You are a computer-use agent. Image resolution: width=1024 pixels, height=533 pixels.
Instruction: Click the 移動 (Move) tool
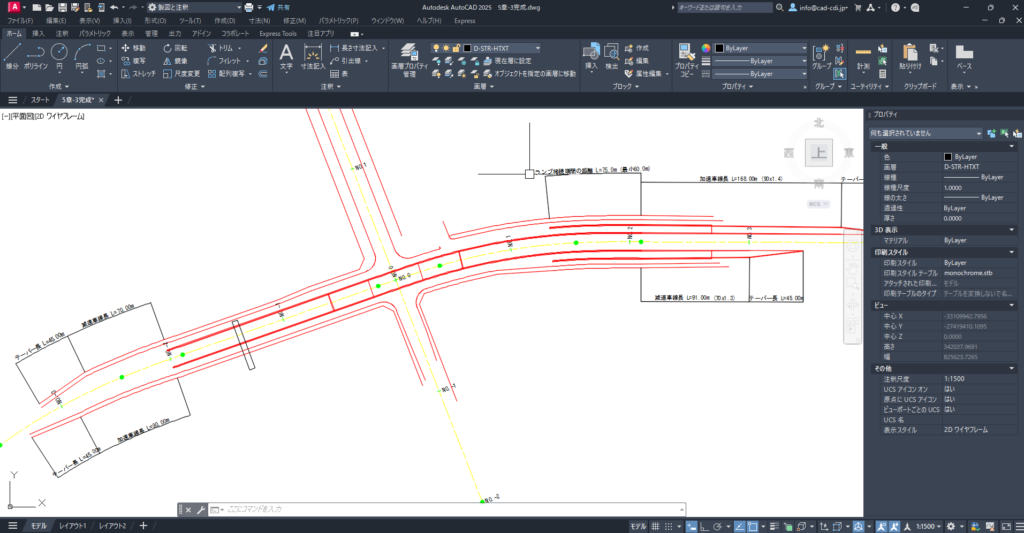133,47
